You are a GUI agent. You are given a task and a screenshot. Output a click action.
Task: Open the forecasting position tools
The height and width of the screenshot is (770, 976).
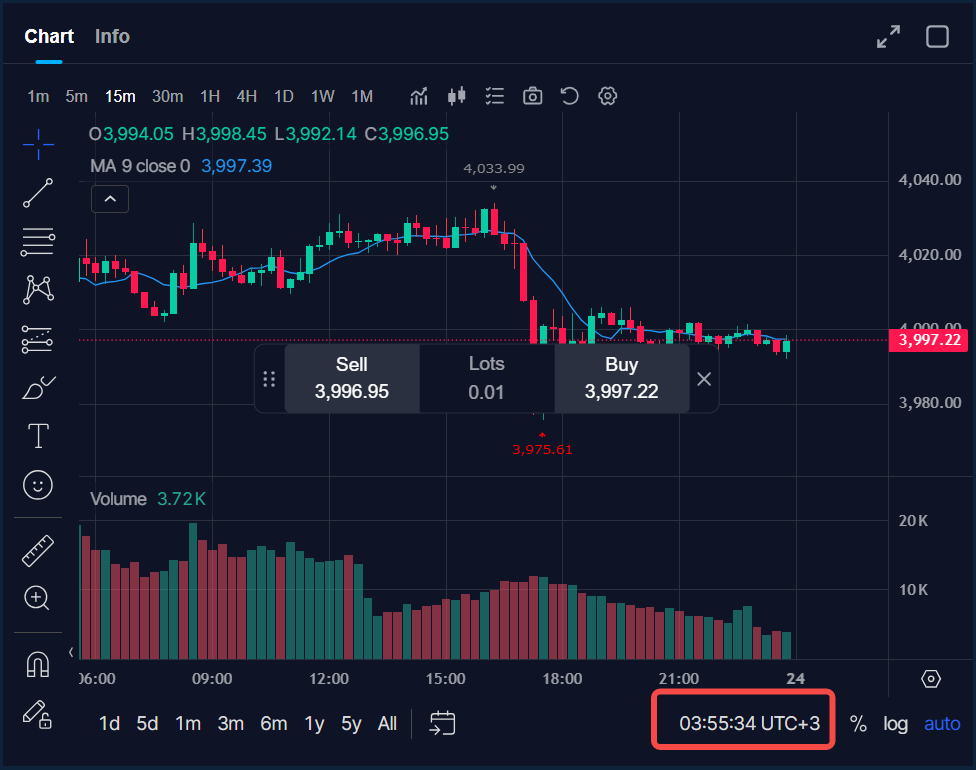(37, 339)
